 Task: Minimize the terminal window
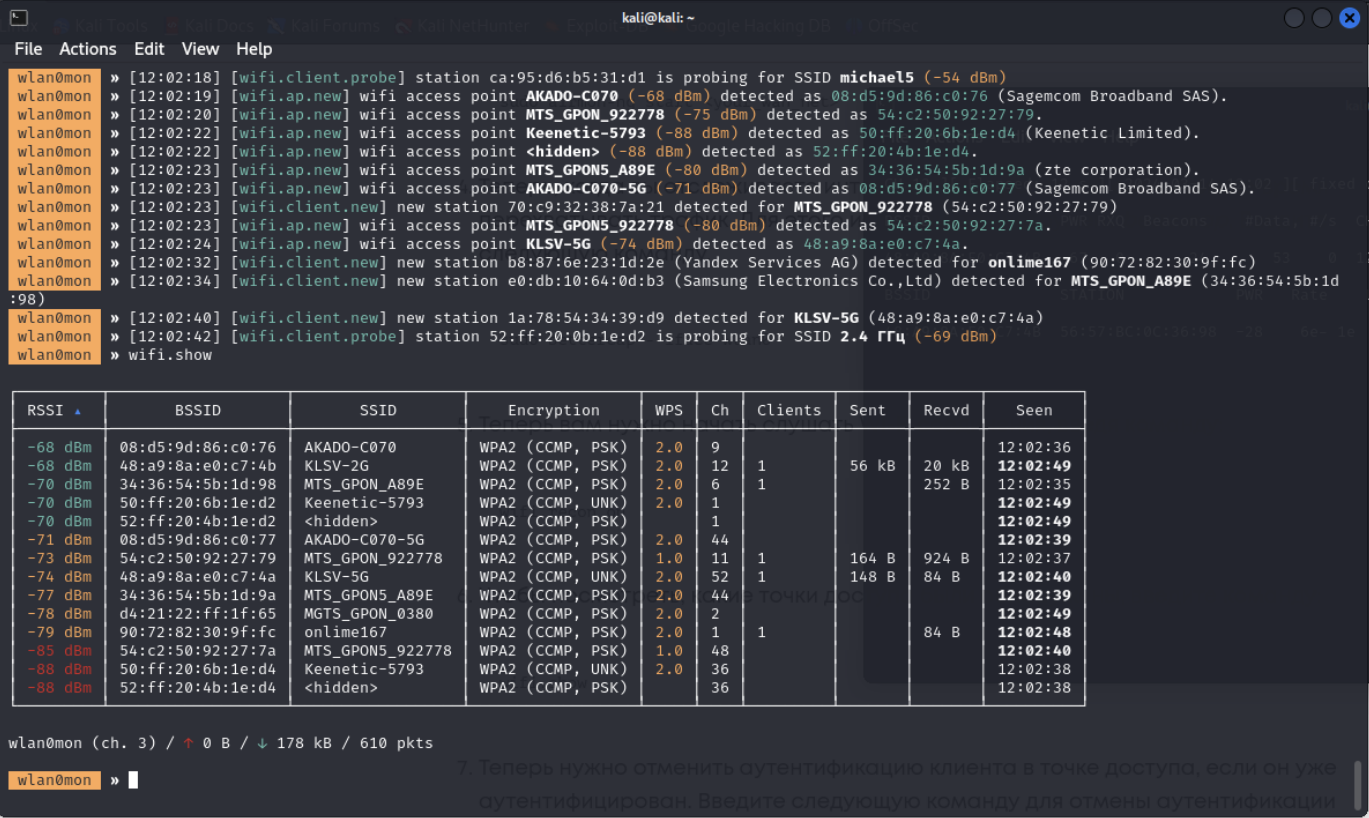click(x=1294, y=18)
